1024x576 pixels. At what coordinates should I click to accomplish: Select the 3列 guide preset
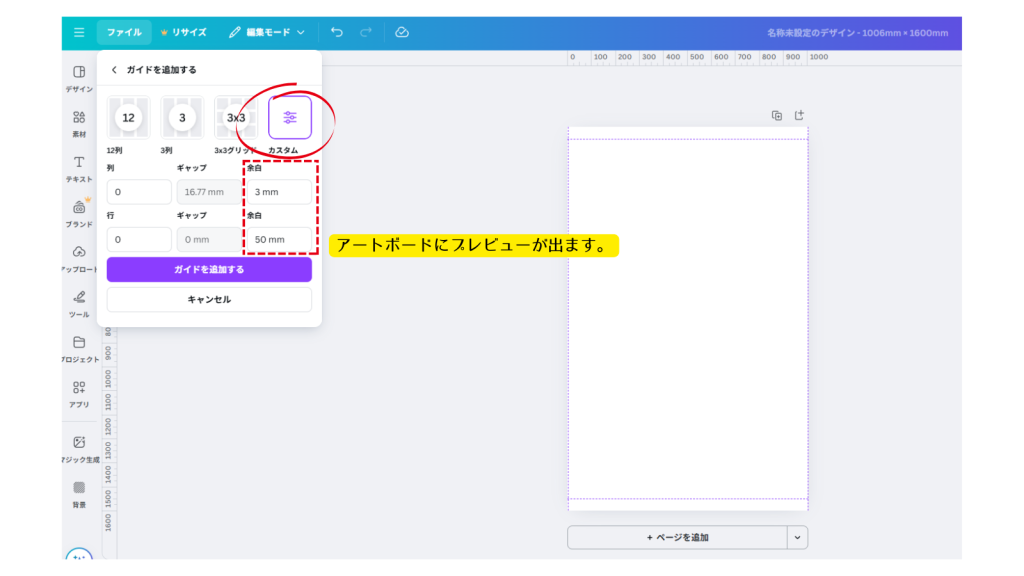pos(182,118)
